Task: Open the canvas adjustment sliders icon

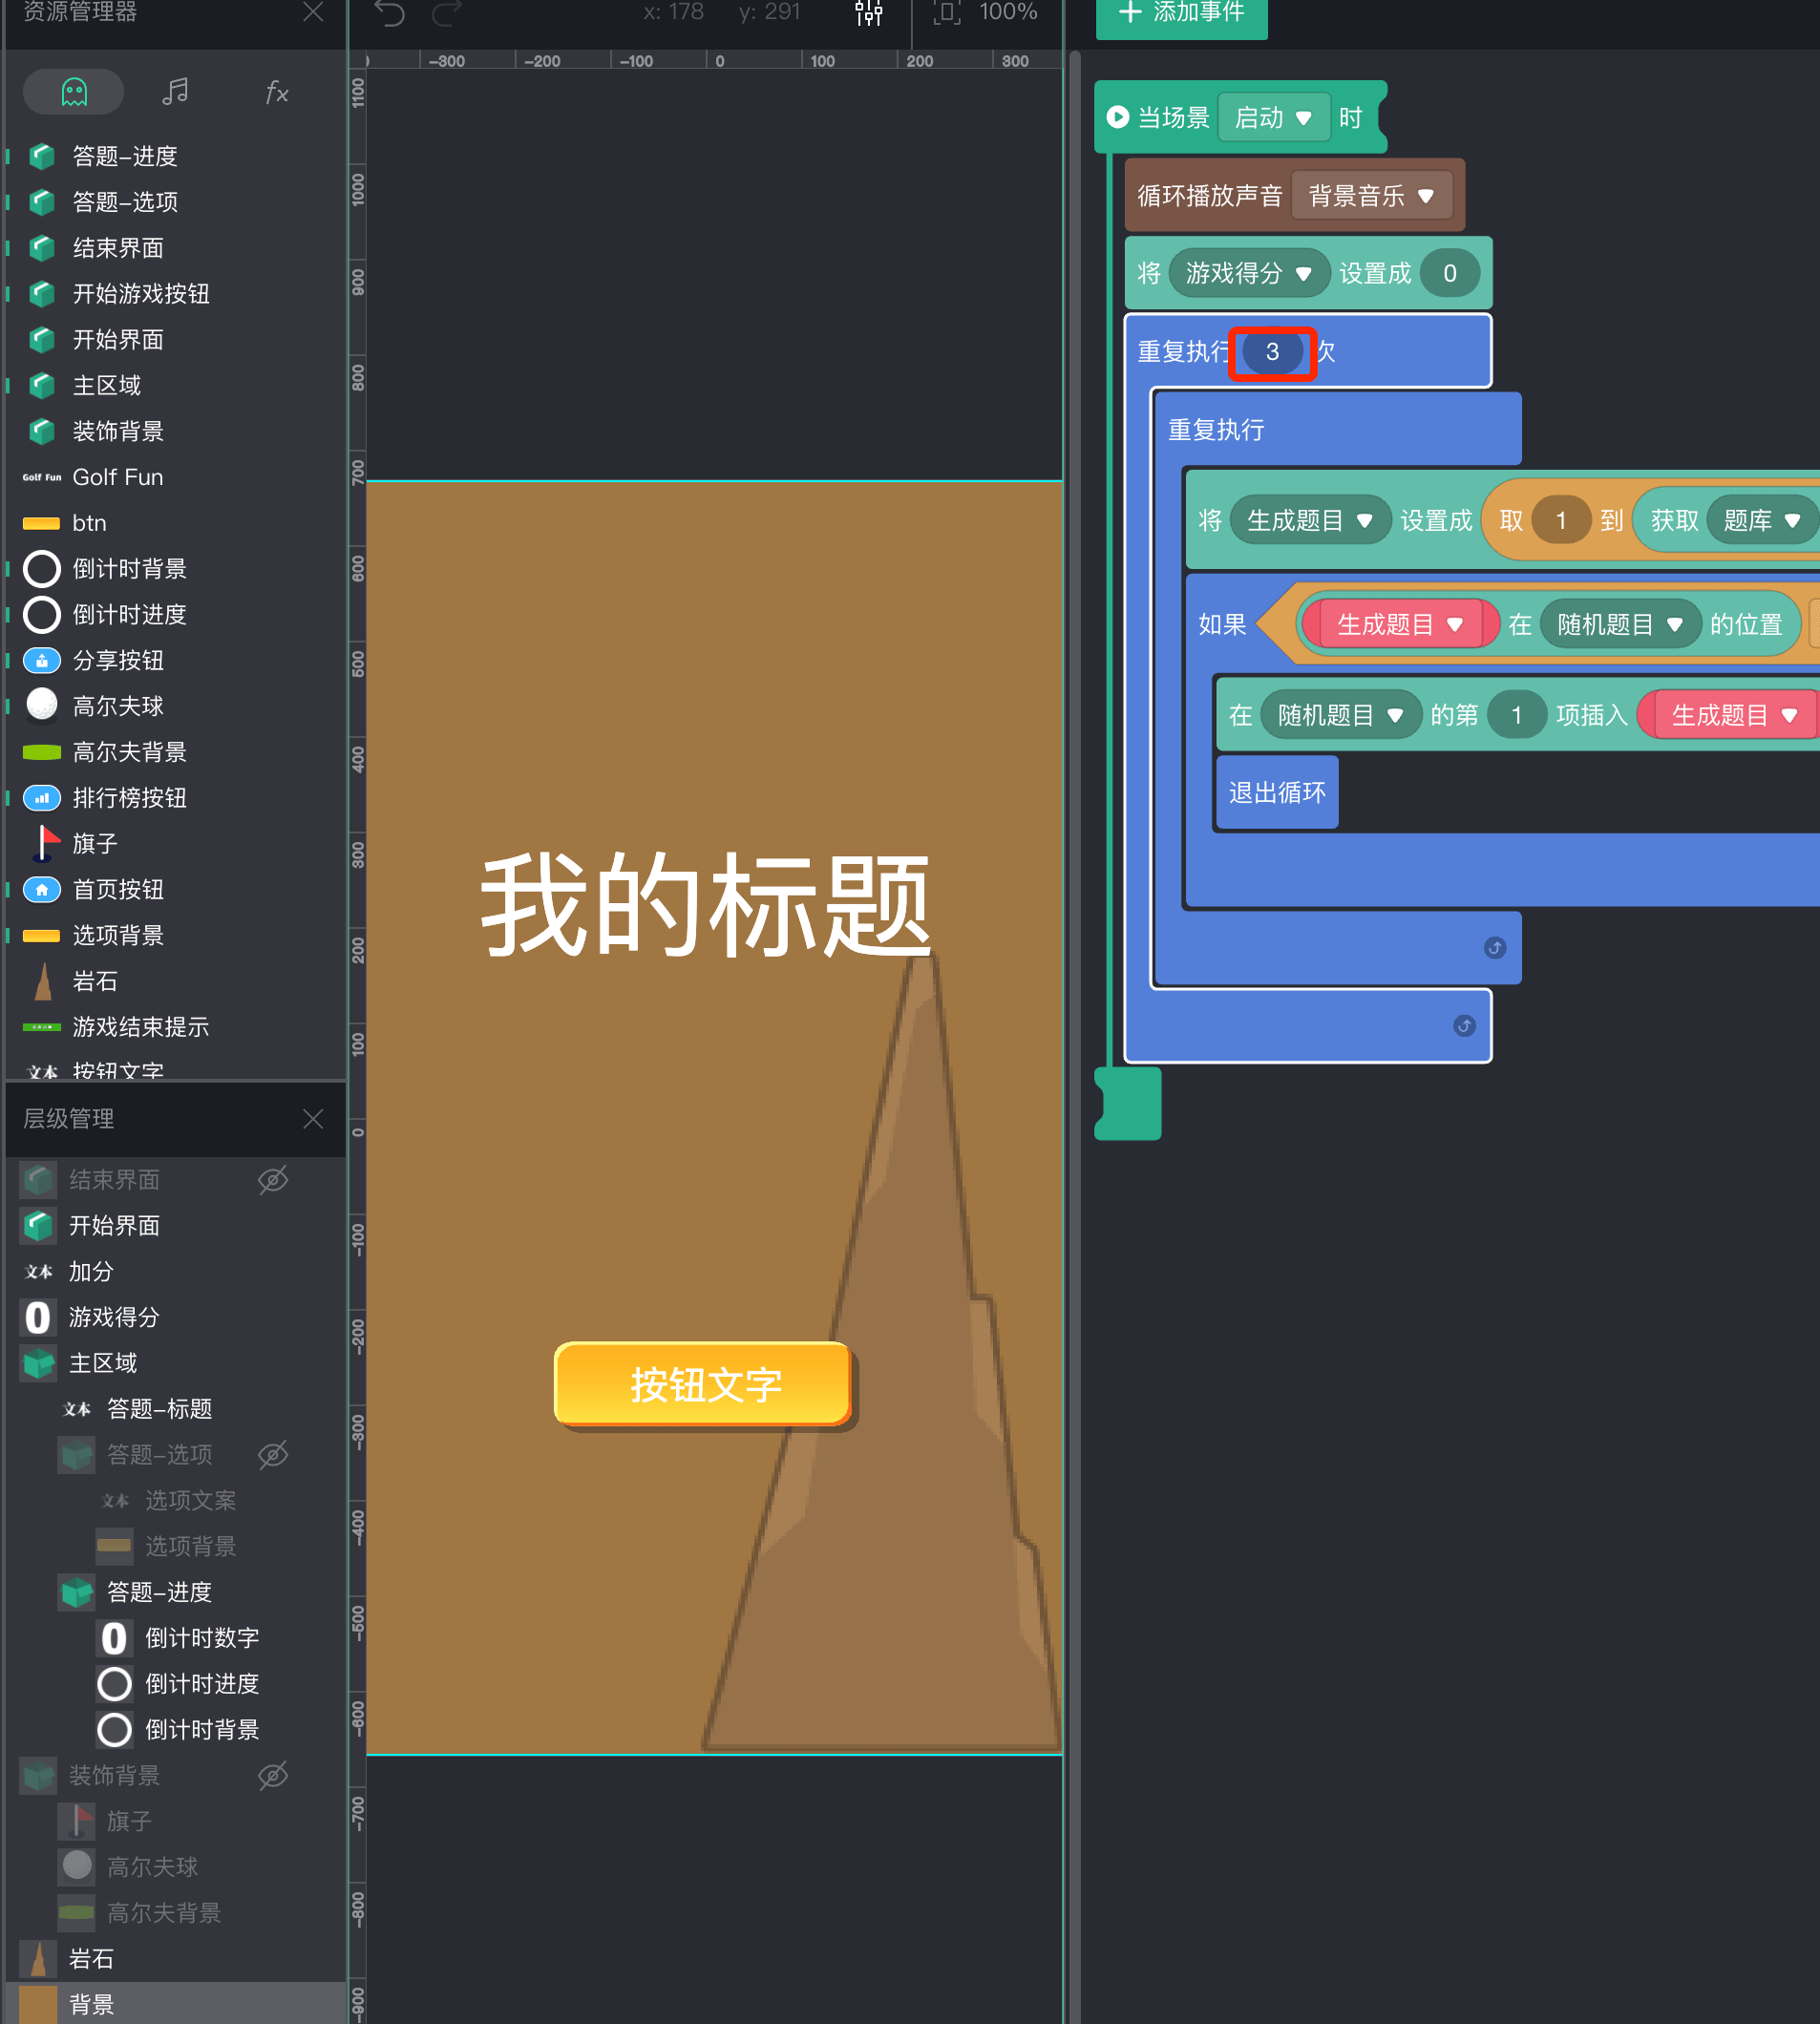Action: click(x=868, y=13)
